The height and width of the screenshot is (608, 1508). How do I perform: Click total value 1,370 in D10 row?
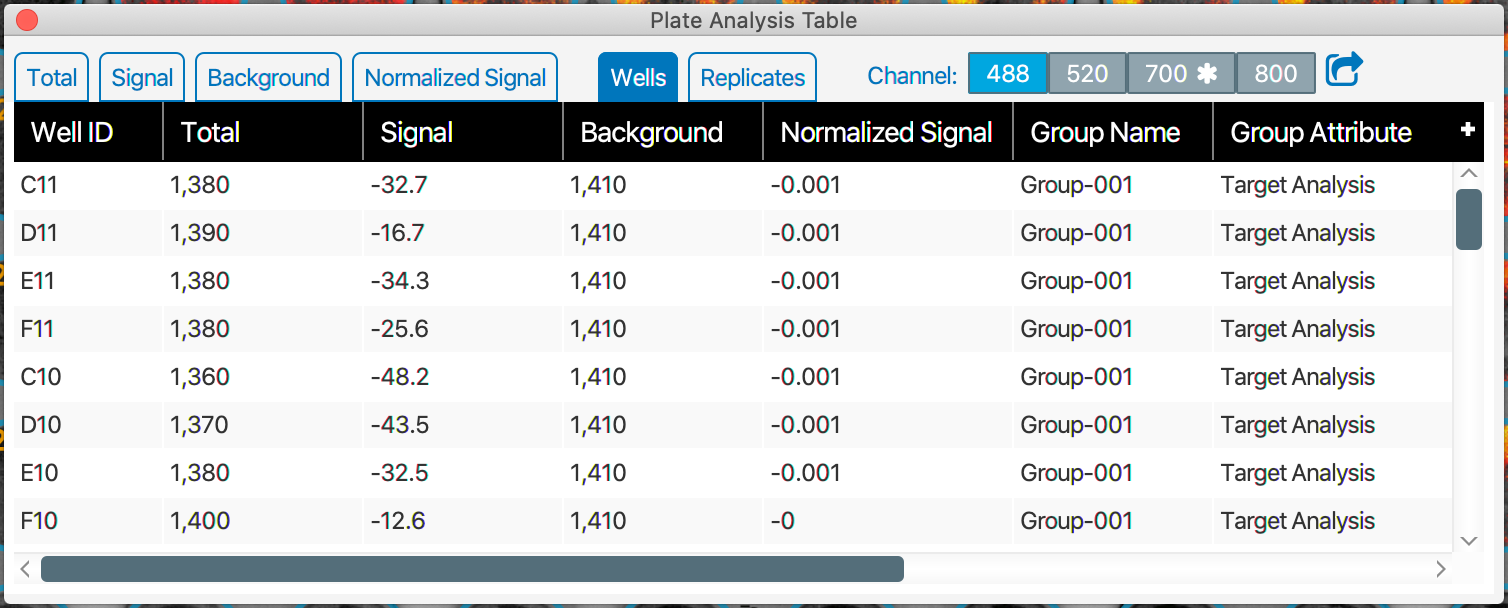(x=200, y=425)
